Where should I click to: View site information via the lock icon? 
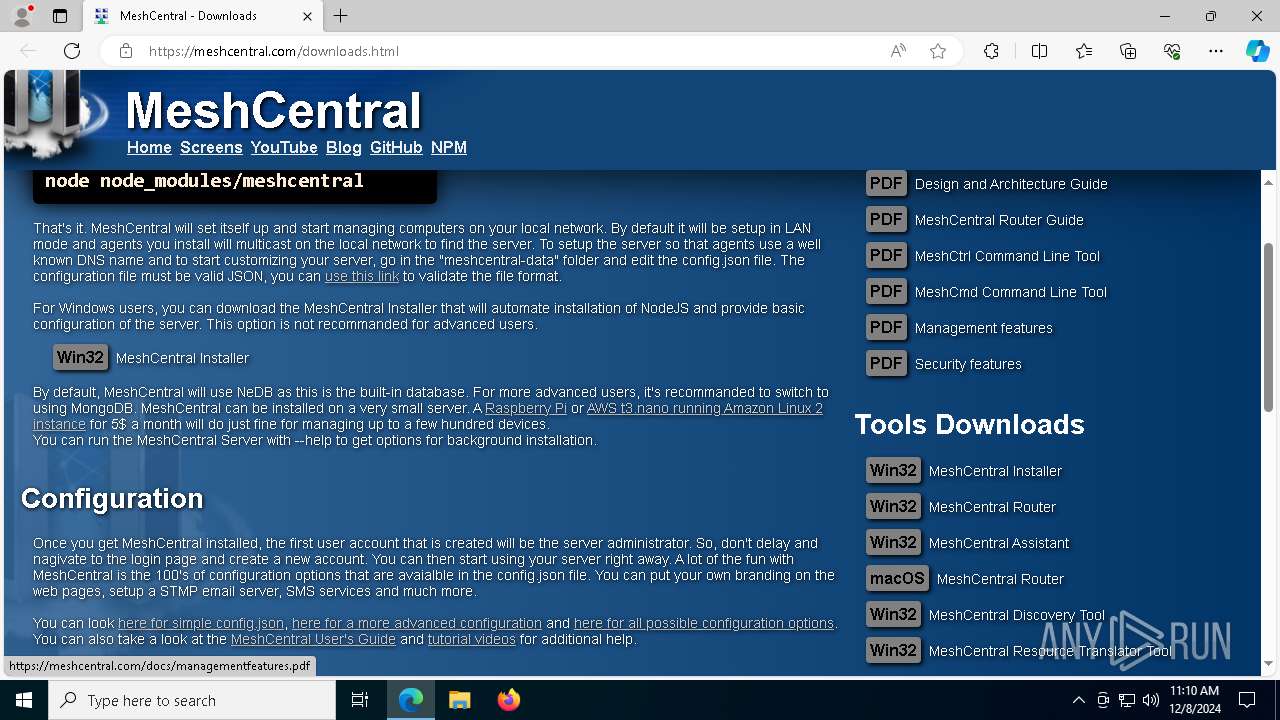(x=126, y=51)
